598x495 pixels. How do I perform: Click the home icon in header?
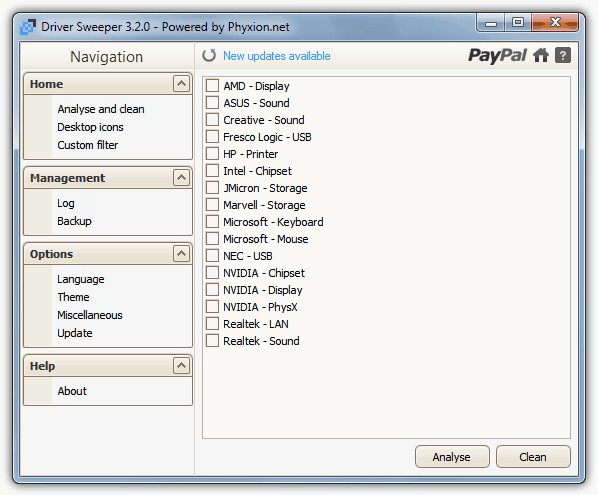(541, 55)
